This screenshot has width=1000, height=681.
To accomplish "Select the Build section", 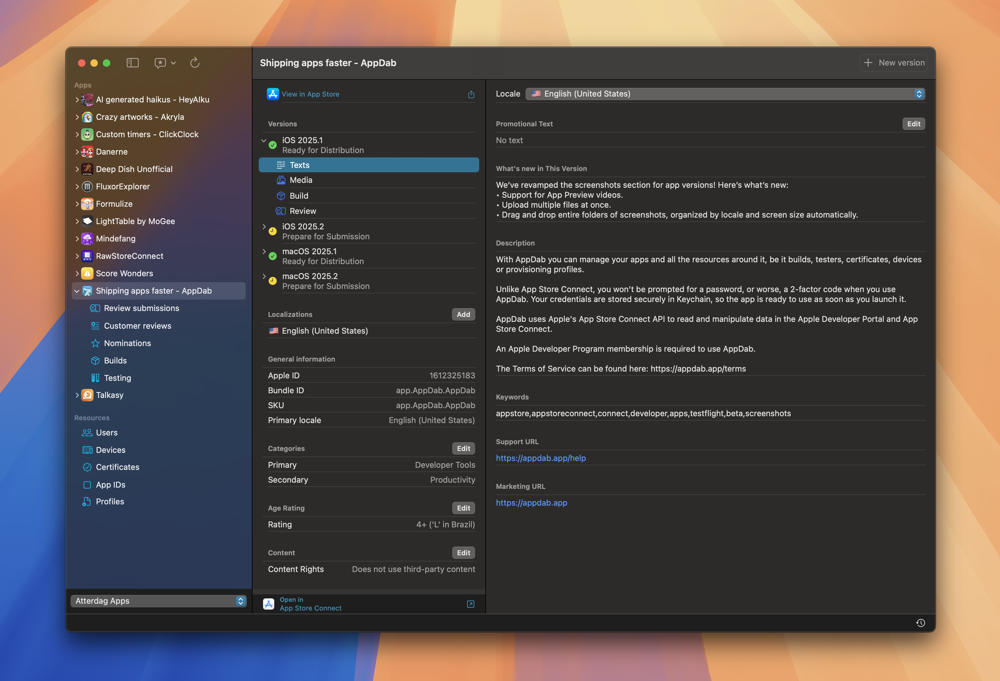I will pos(369,196).
